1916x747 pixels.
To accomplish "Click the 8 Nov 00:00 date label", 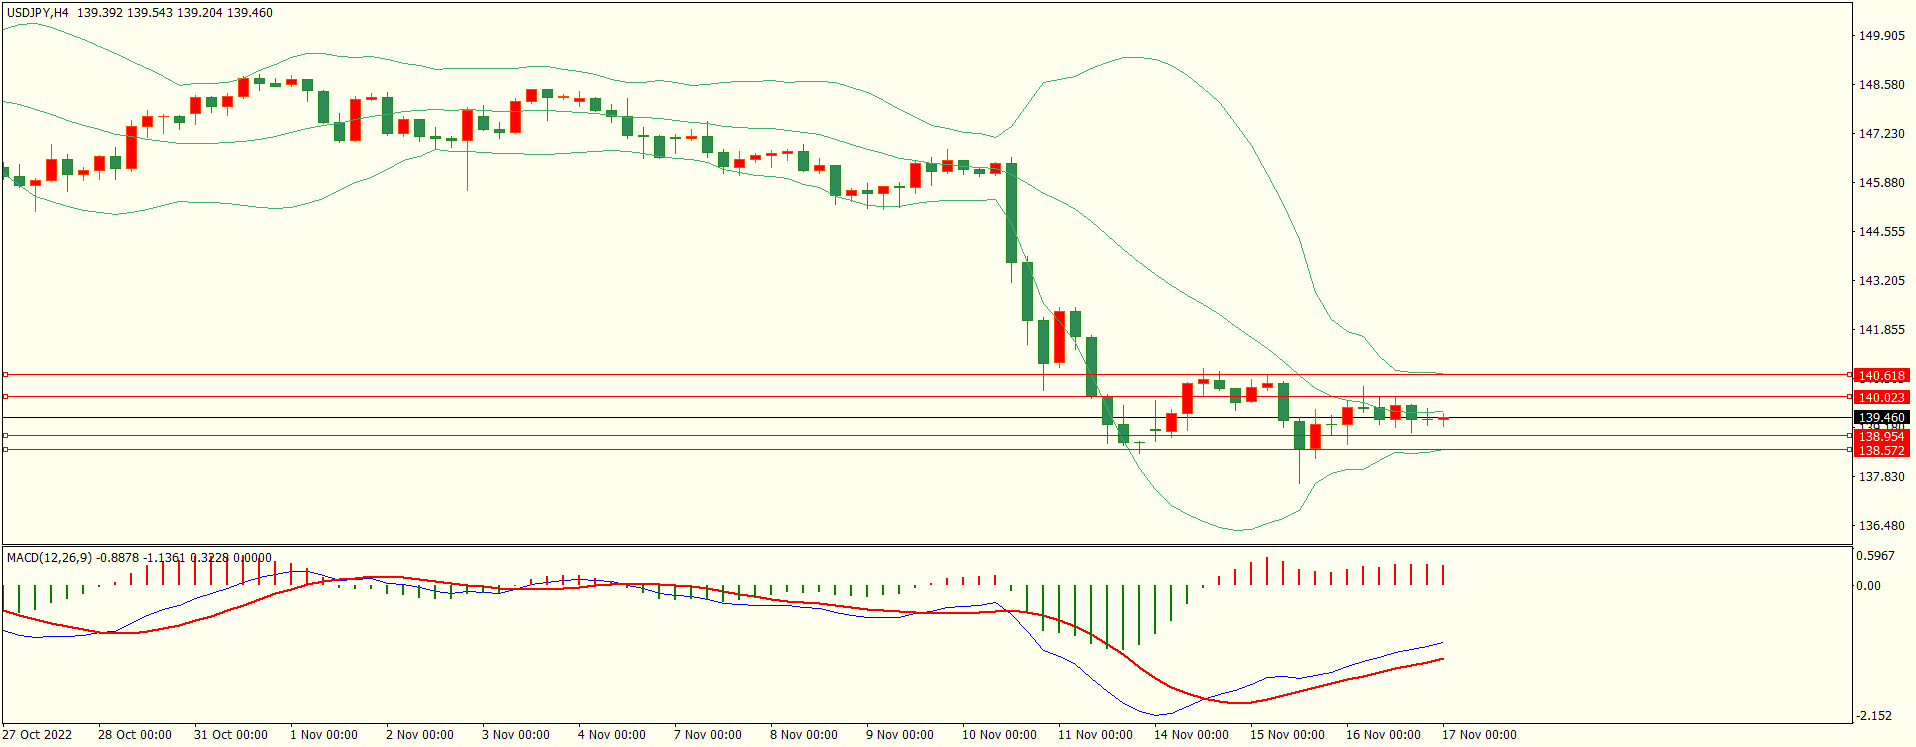I will (x=804, y=735).
